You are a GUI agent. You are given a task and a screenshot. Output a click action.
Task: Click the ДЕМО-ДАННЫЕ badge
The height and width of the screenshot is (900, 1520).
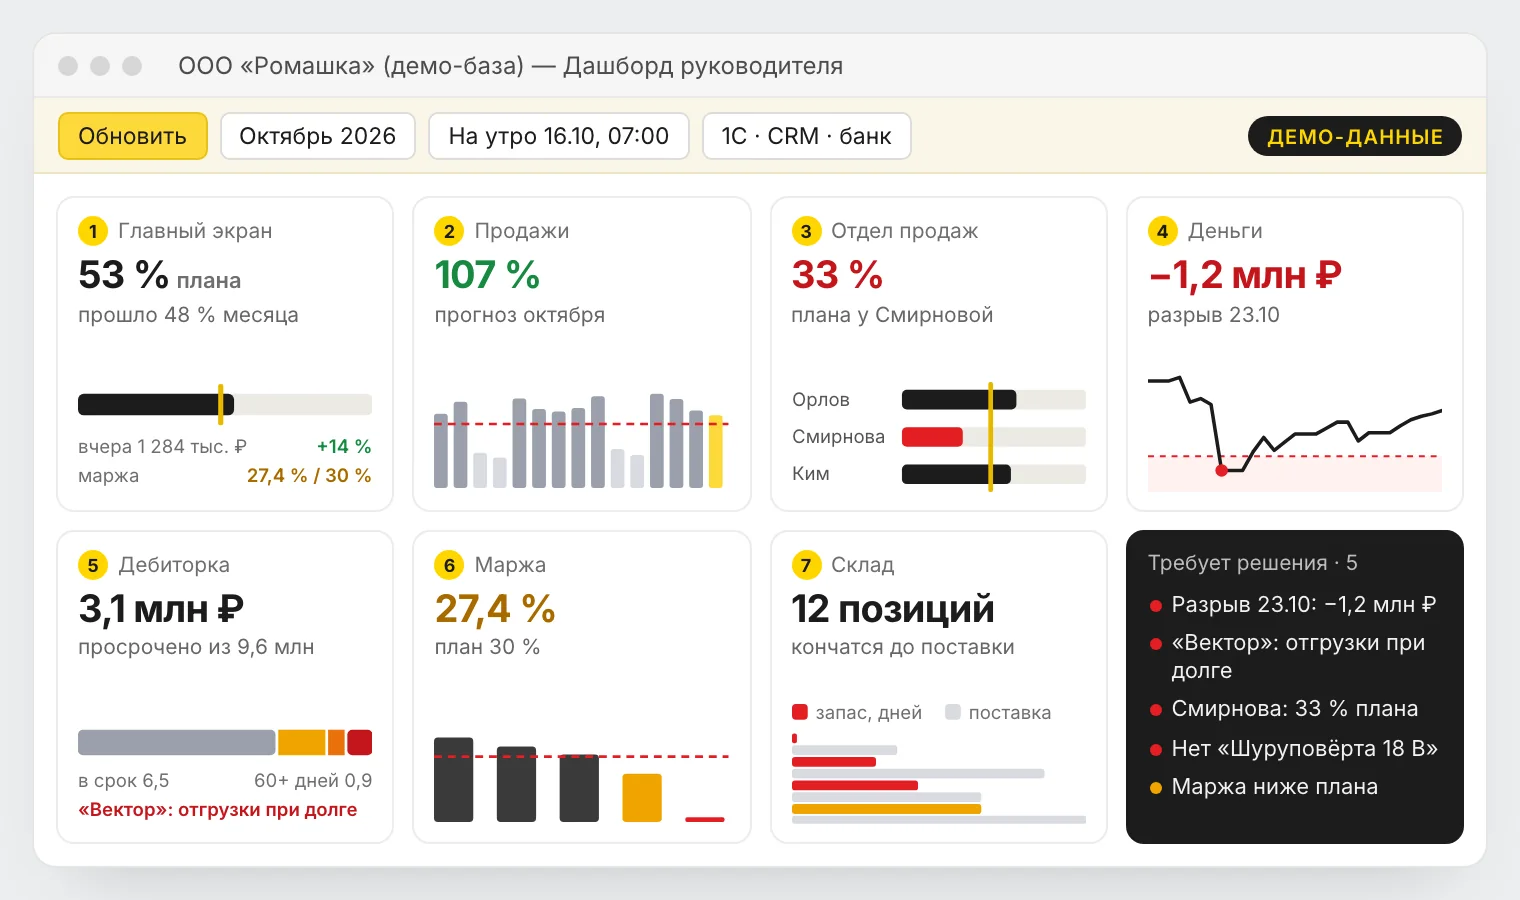(x=1355, y=137)
